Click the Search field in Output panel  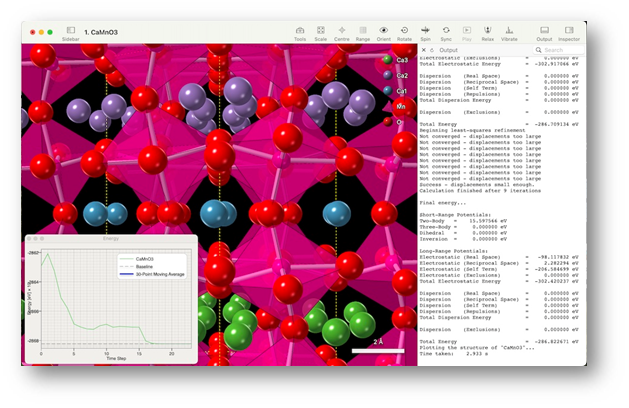tap(578, 49)
